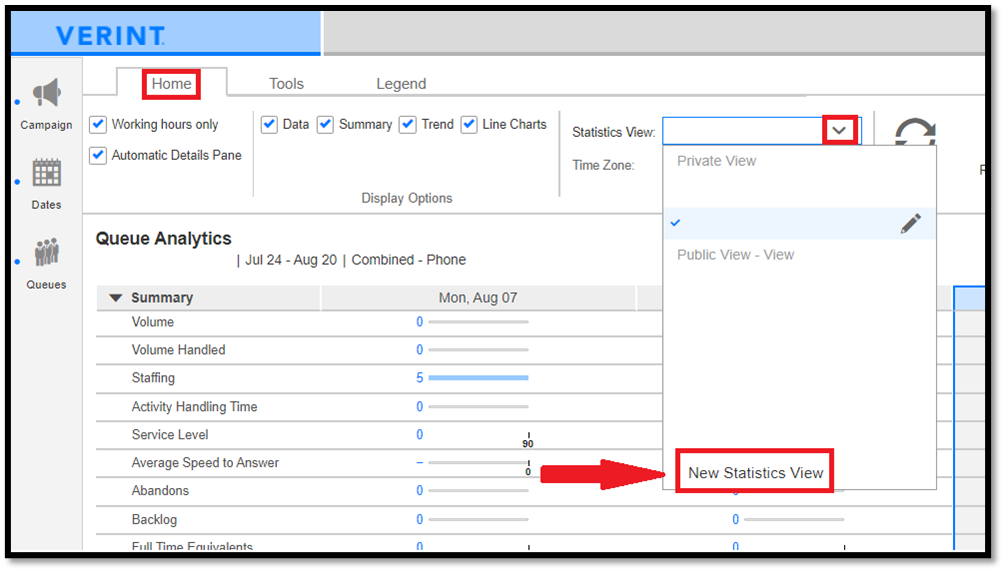Uncheck the Data checkbox
1004x571 pixels.
(x=270, y=124)
